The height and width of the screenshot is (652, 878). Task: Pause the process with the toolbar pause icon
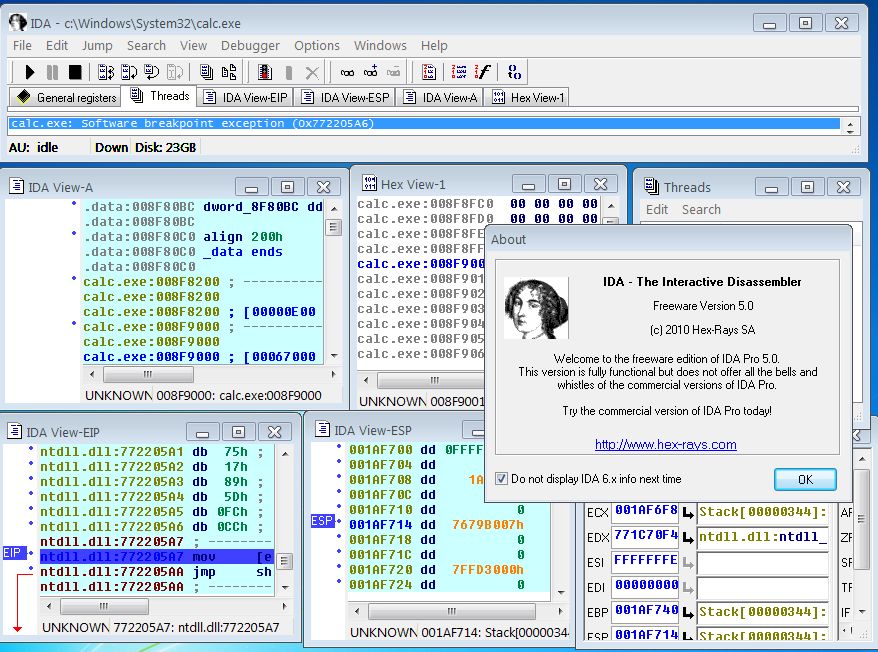[x=53, y=72]
